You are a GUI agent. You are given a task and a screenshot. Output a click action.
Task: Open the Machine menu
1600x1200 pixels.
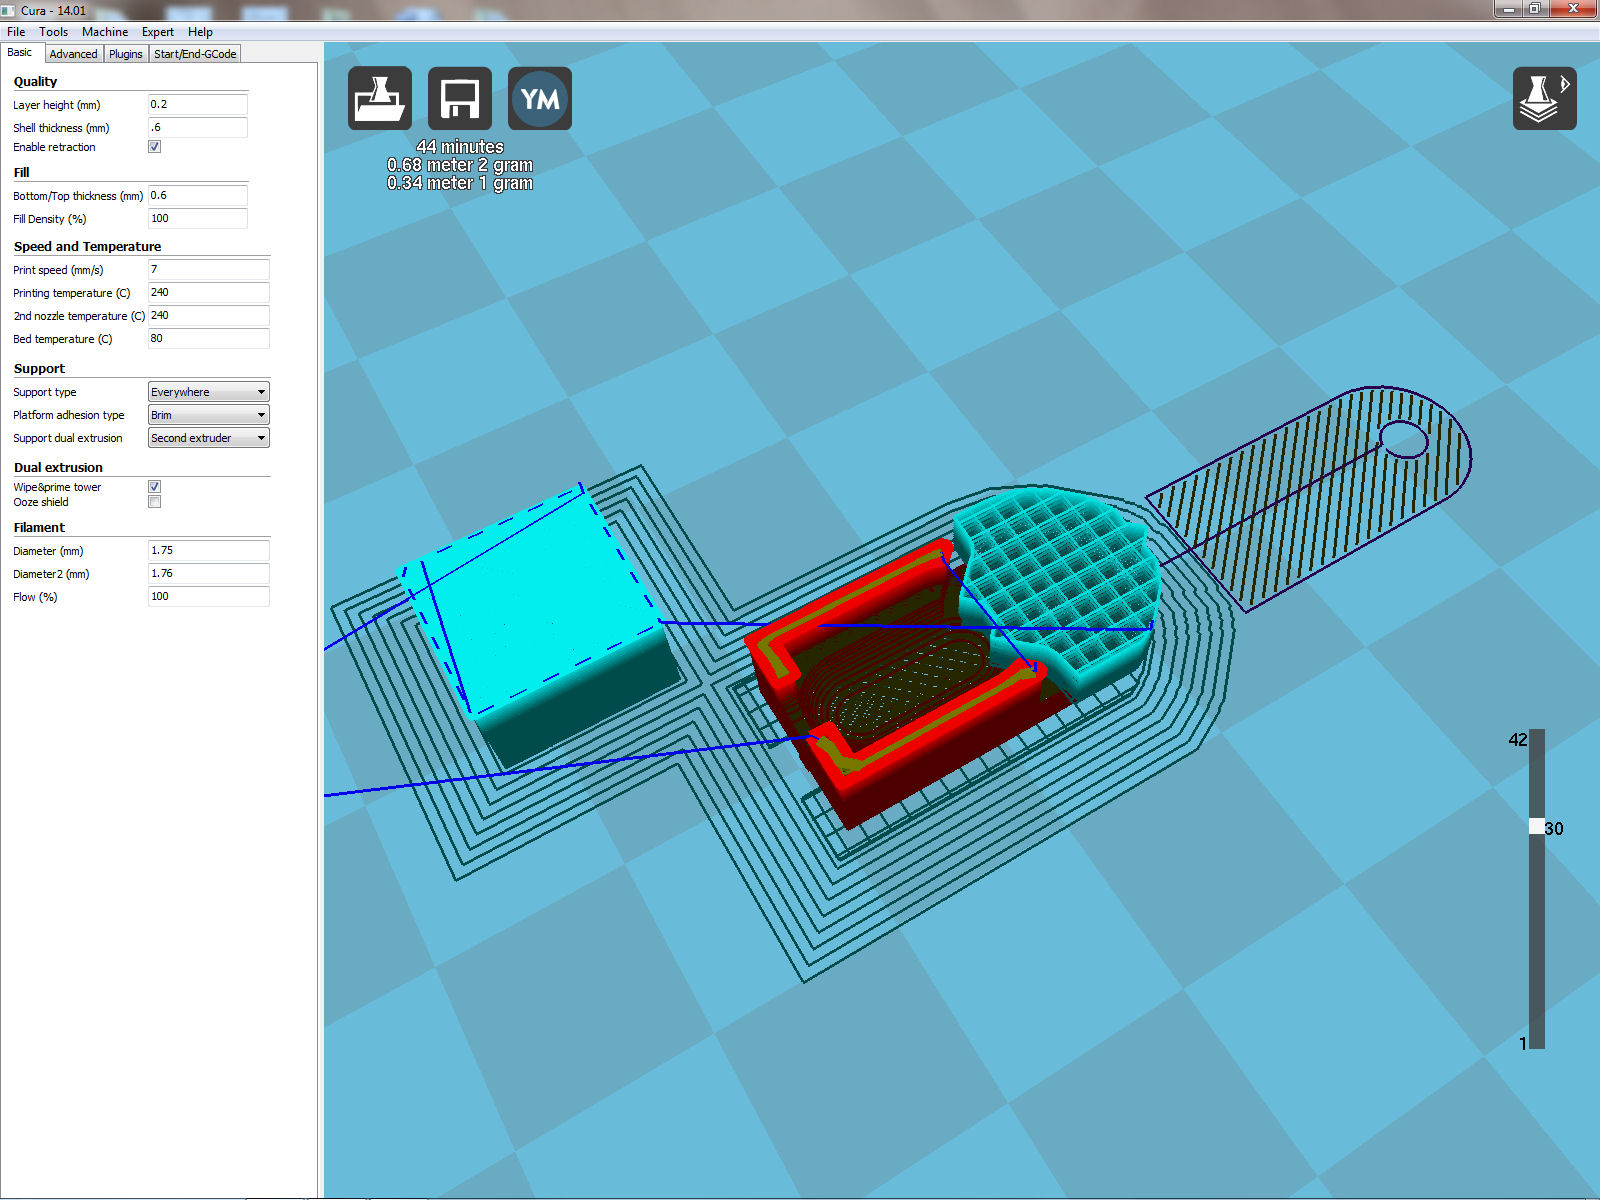point(105,32)
